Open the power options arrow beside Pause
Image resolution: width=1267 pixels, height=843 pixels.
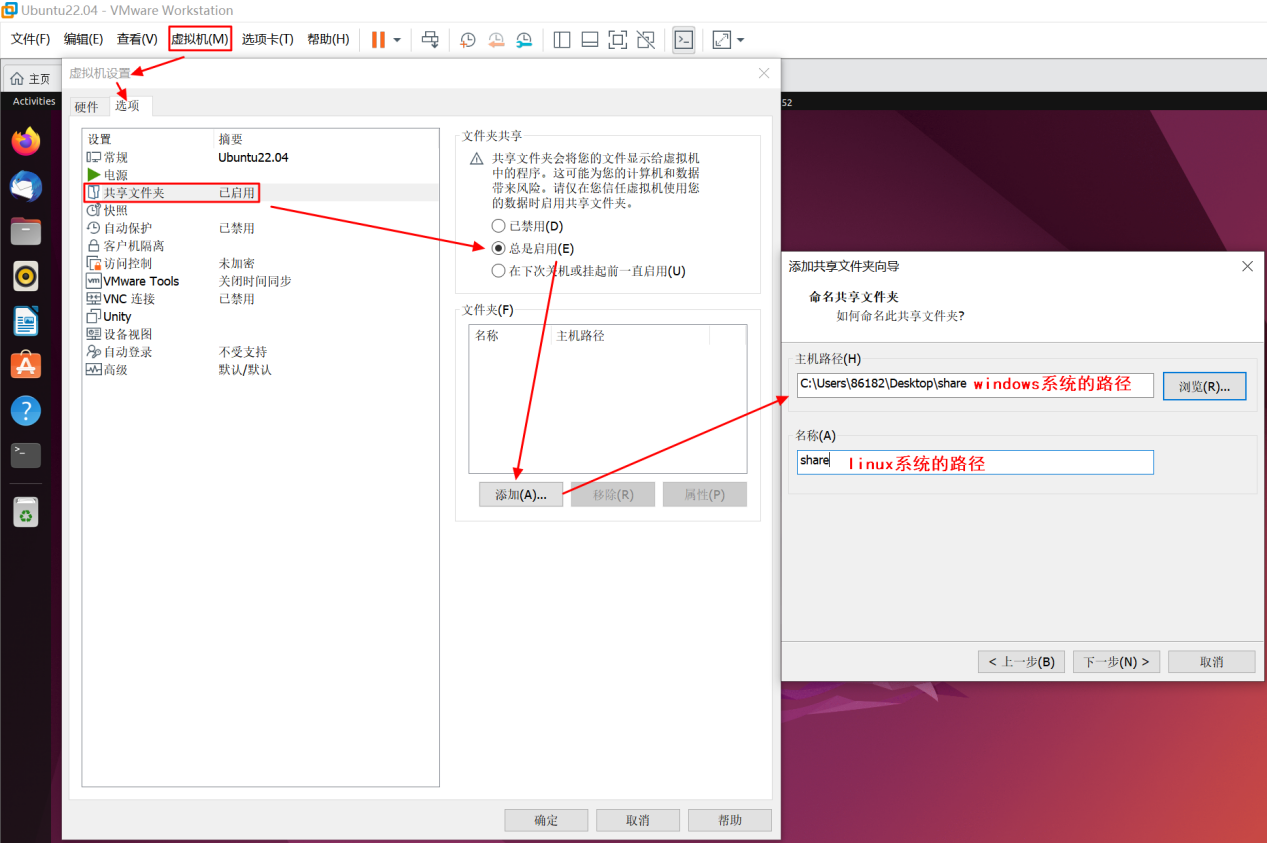[x=397, y=40]
